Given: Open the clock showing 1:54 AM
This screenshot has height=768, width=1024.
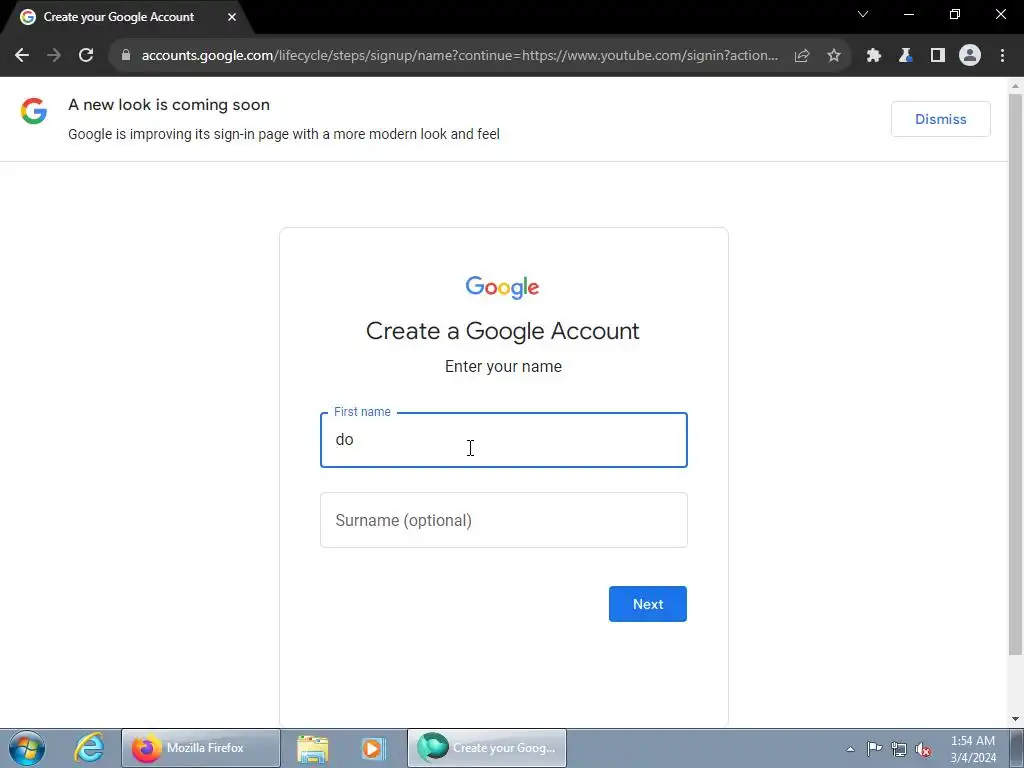Looking at the screenshot, I should click(x=973, y=749).
